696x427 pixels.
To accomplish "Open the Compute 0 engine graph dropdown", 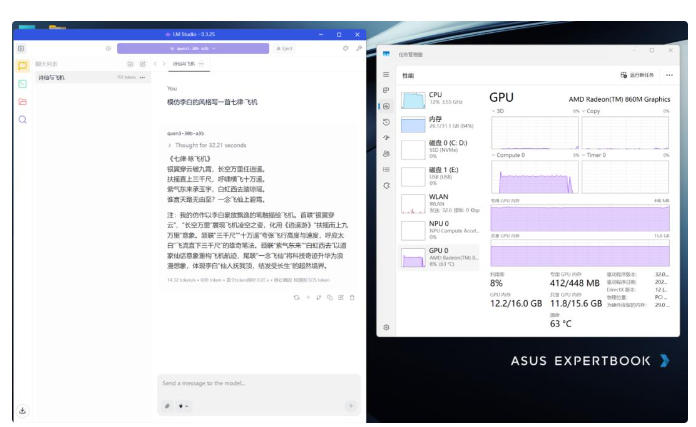I will click(508, 155).
